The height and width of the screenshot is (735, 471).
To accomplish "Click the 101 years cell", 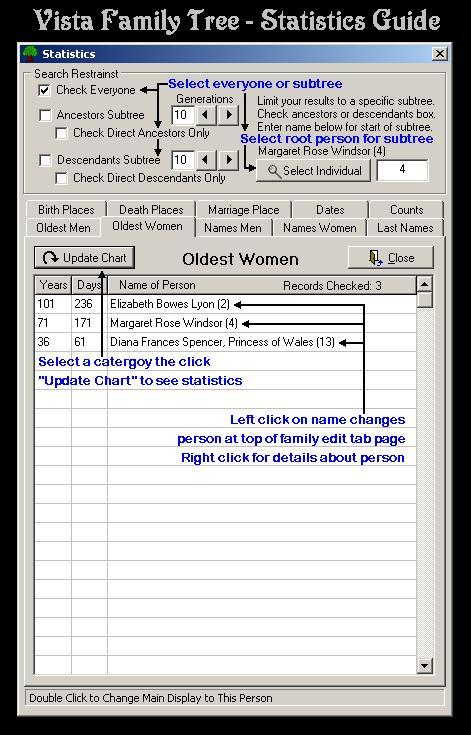I will pos(53,304).
